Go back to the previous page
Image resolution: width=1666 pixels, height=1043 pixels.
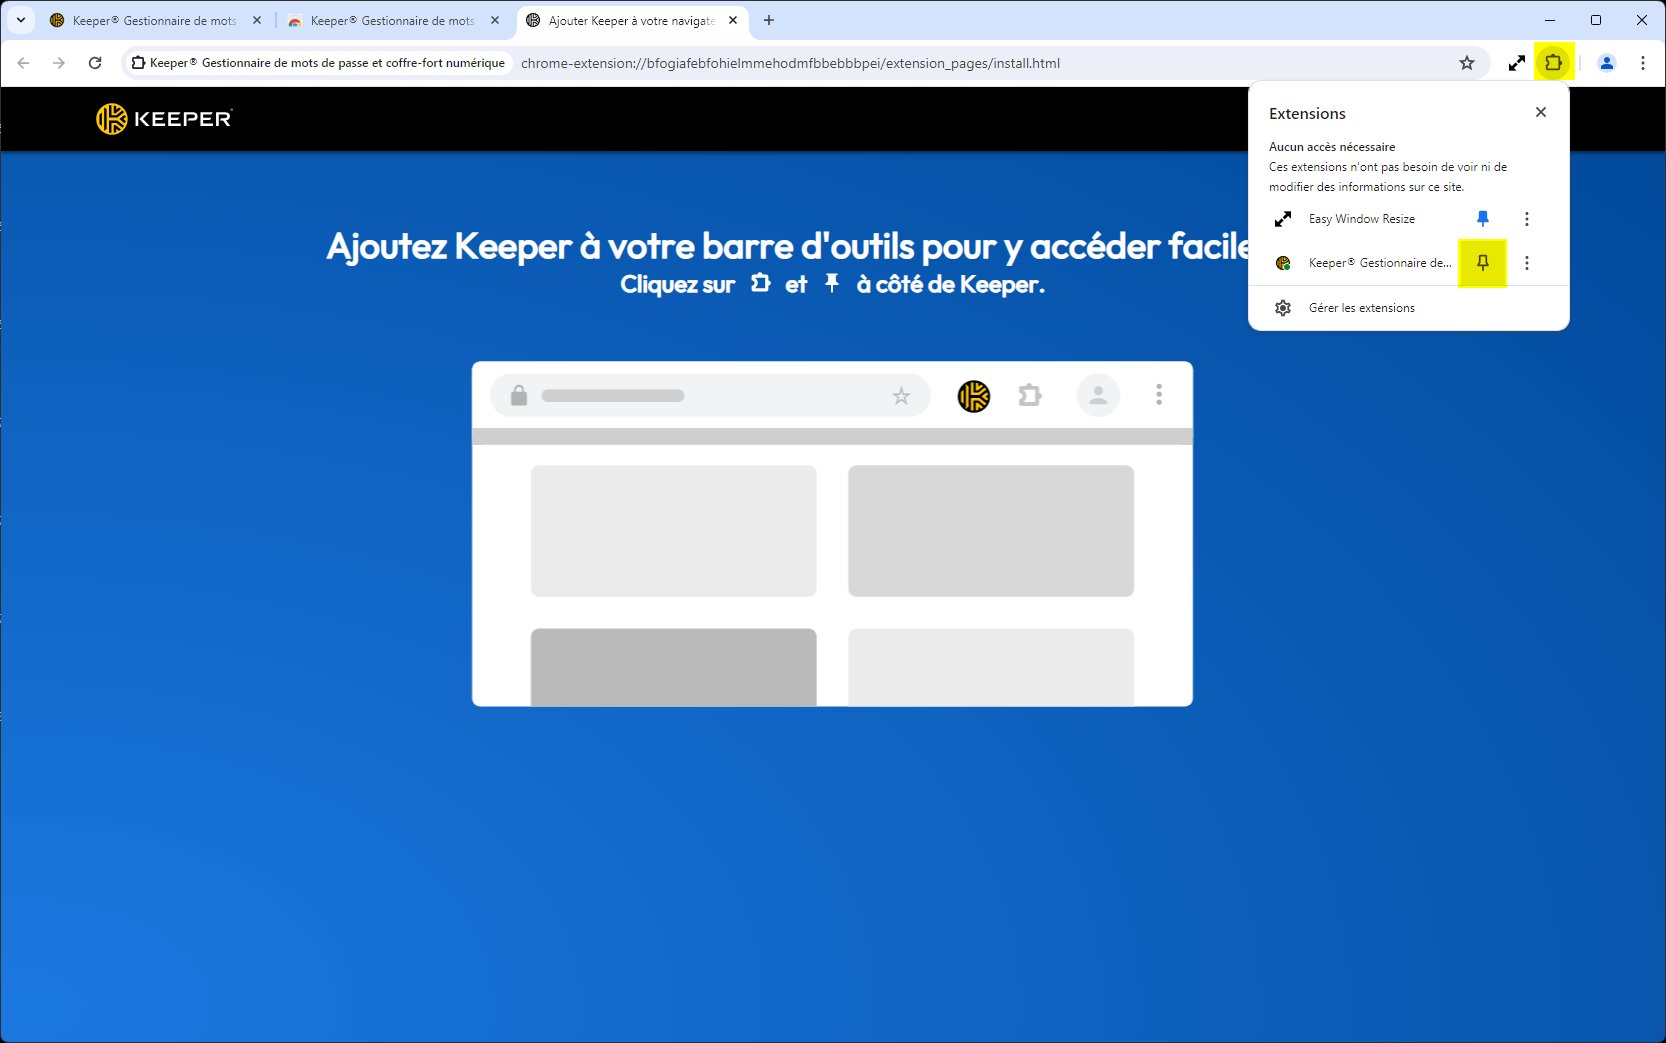23,63
